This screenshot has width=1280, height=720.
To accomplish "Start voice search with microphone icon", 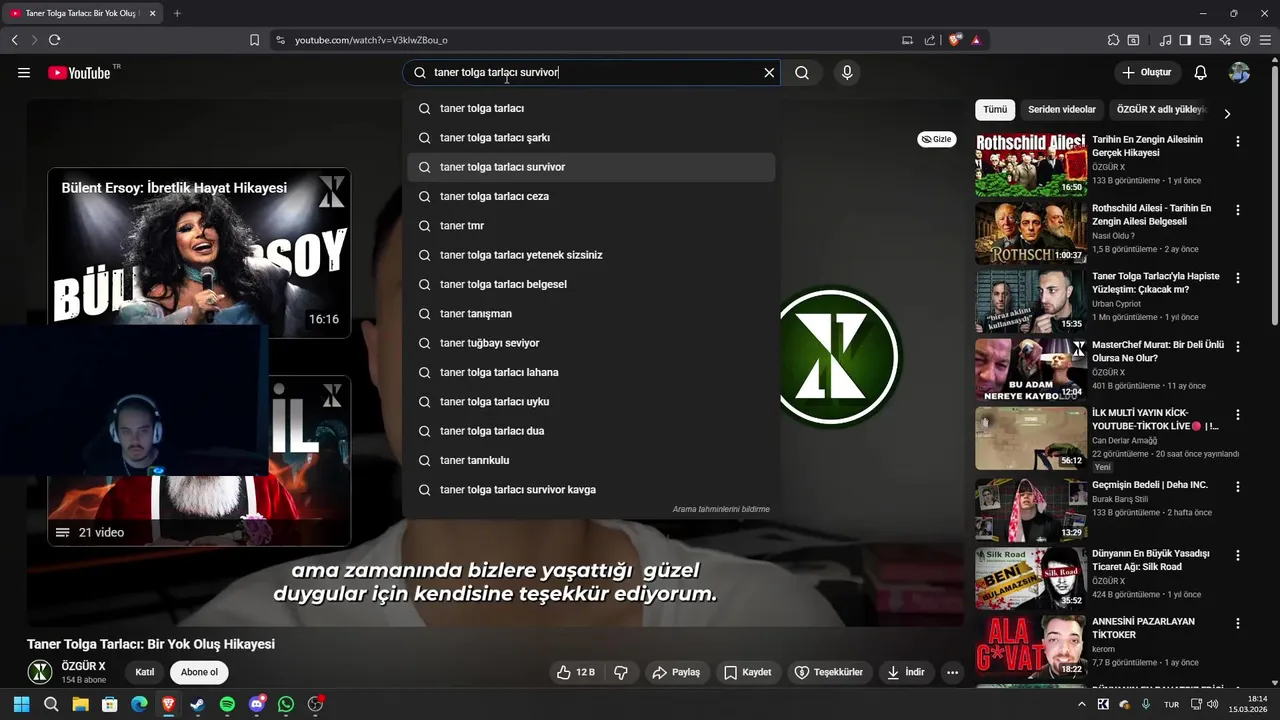I will (847, 73).
